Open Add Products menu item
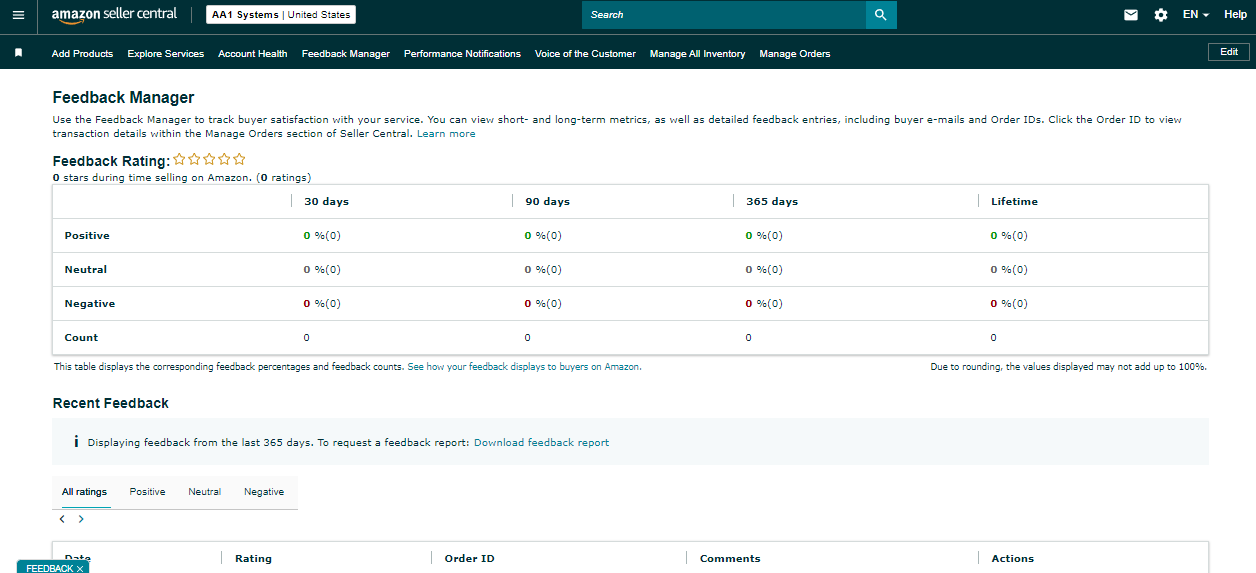Screen dimensions: 1256x573 (83, 54)
